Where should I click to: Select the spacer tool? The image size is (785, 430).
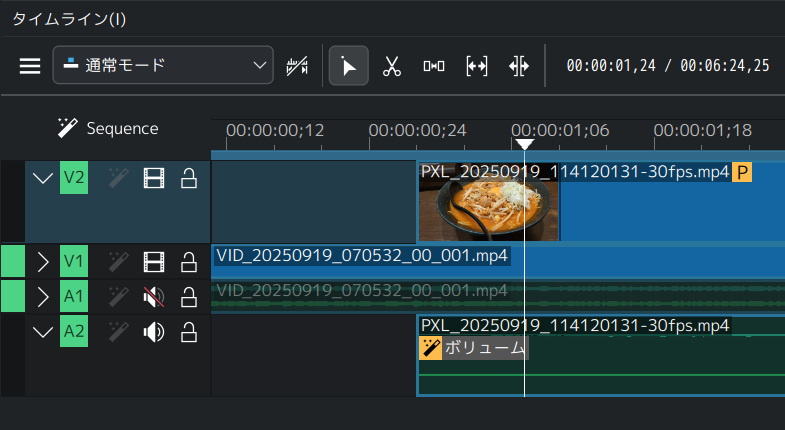433,66
